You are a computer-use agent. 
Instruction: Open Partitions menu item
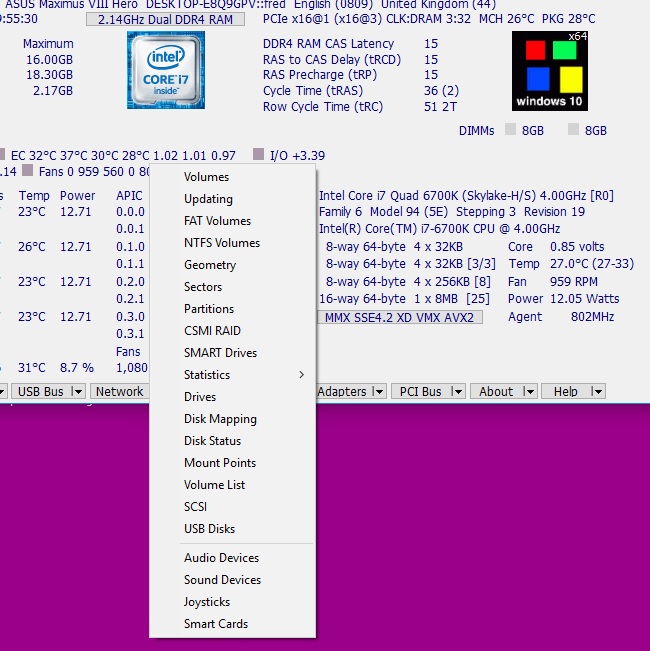click(232, 309)
